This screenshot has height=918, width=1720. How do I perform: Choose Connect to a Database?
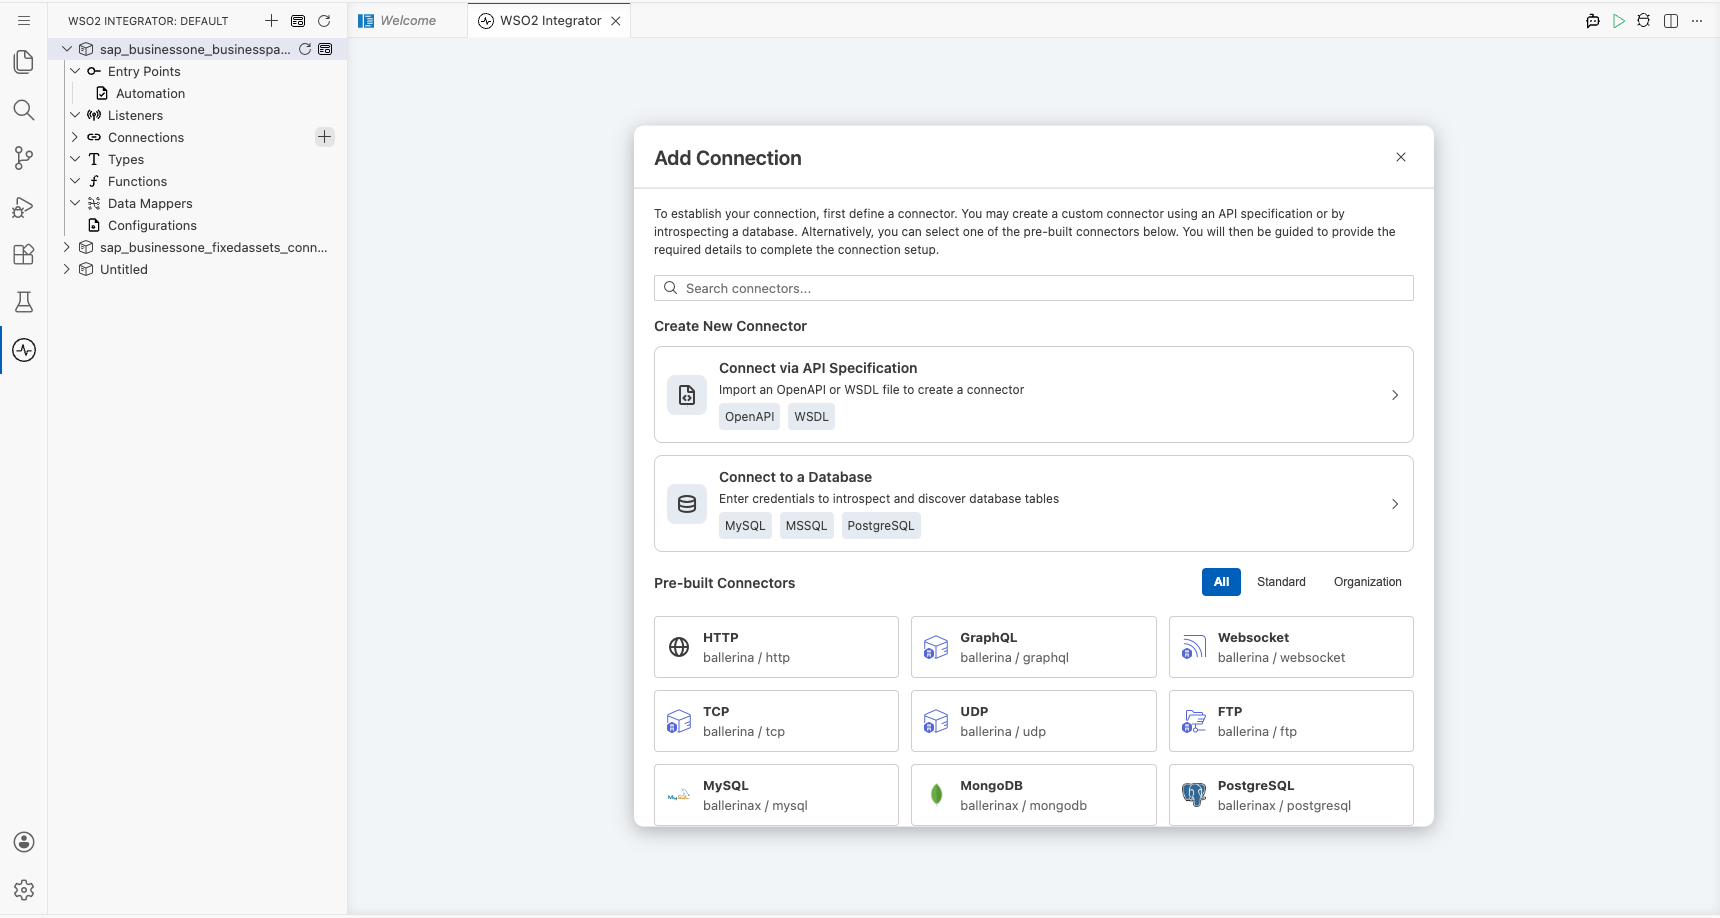tap(1033, 503)
